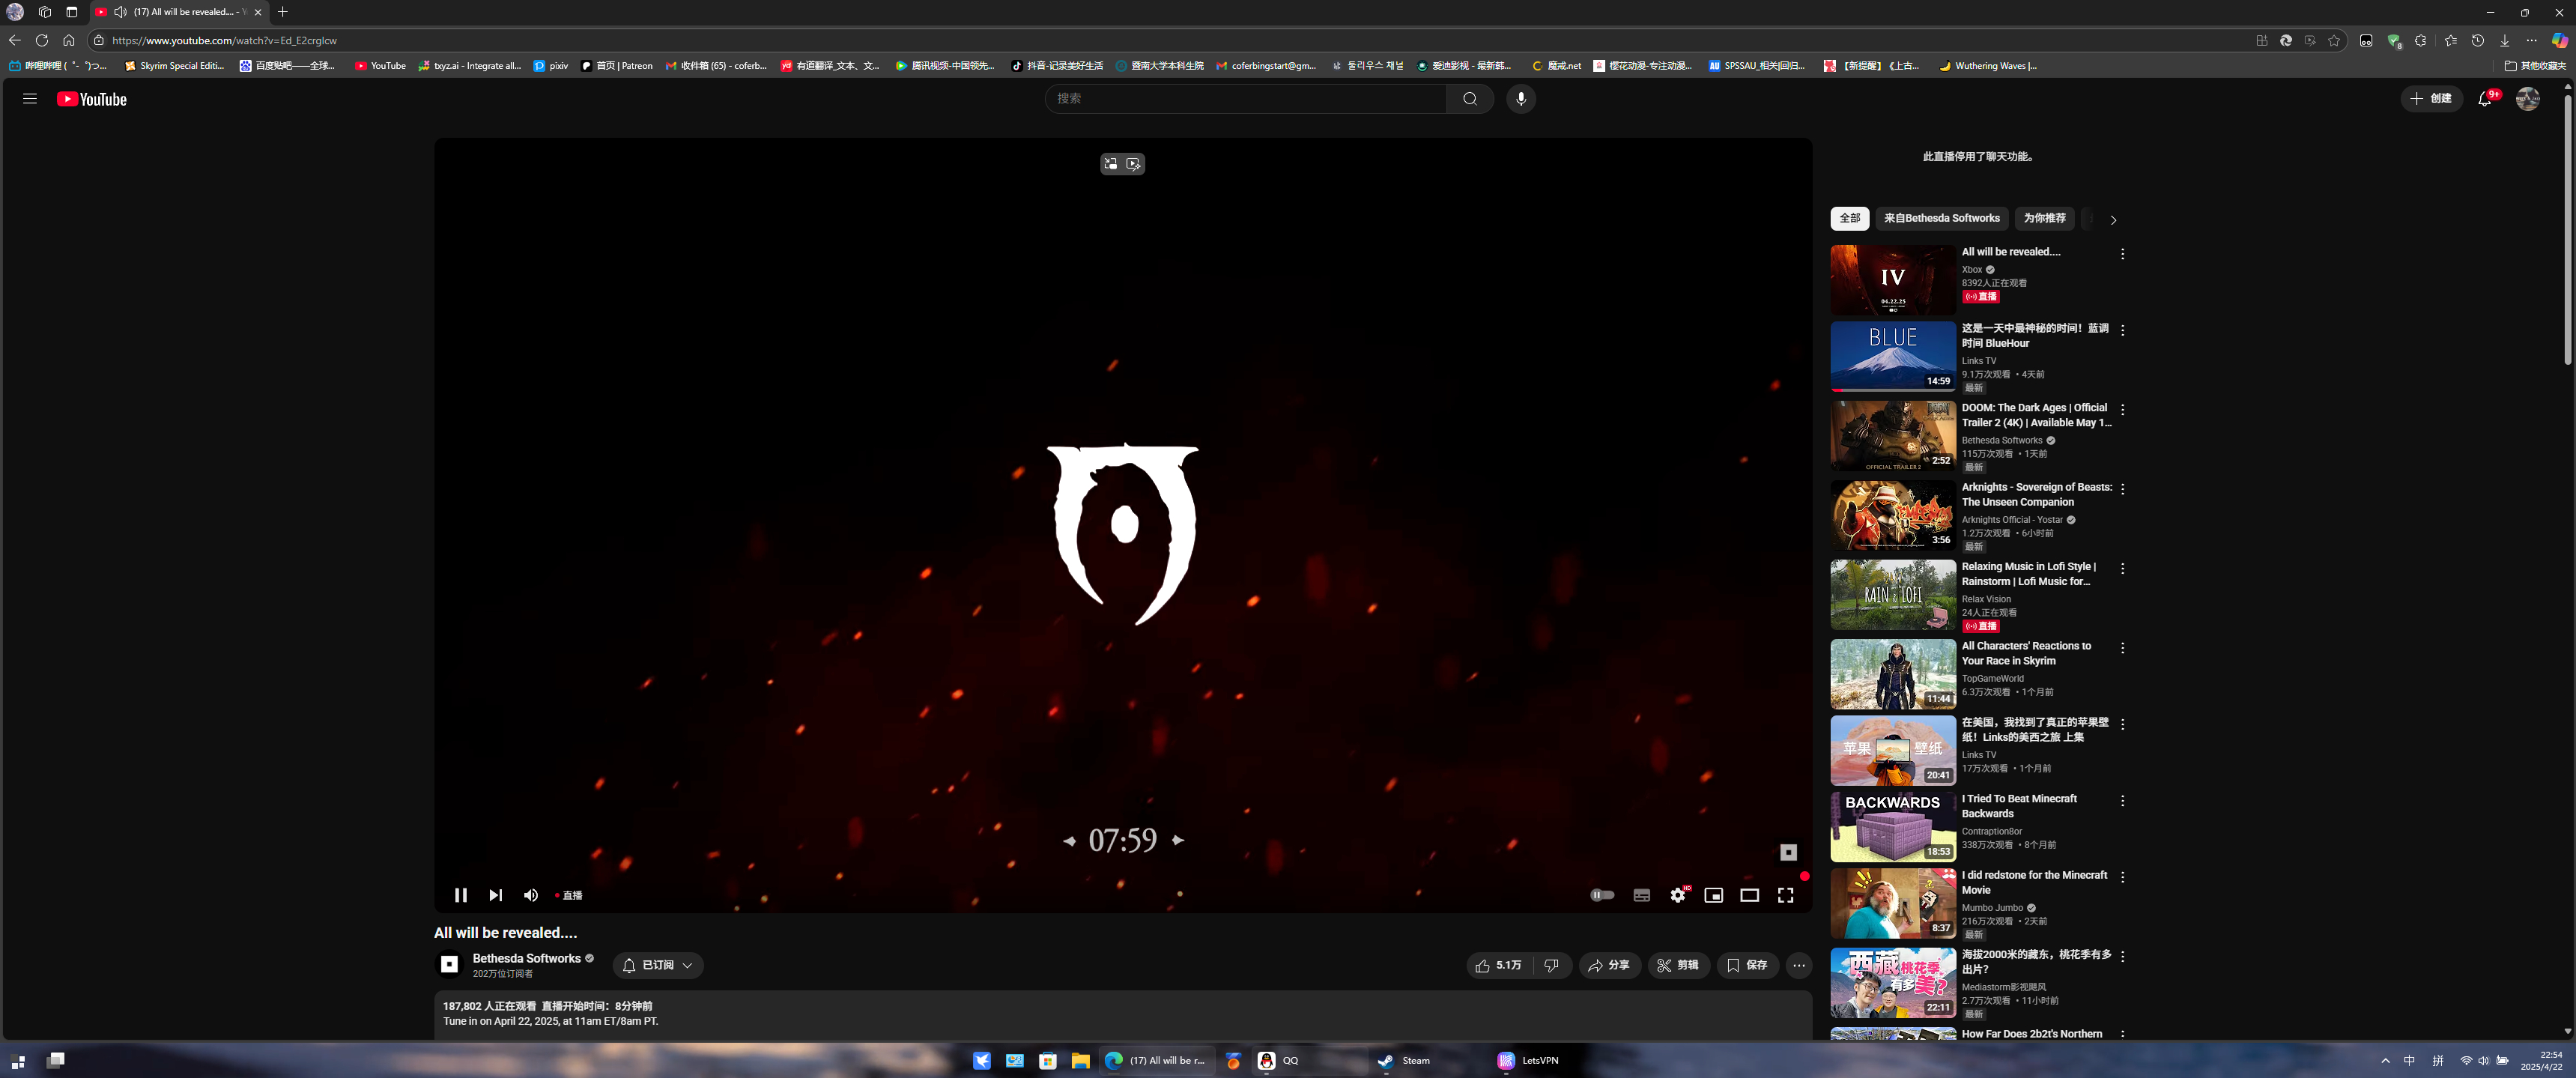Go to the YouTube home logo

(x=92, y=99)
